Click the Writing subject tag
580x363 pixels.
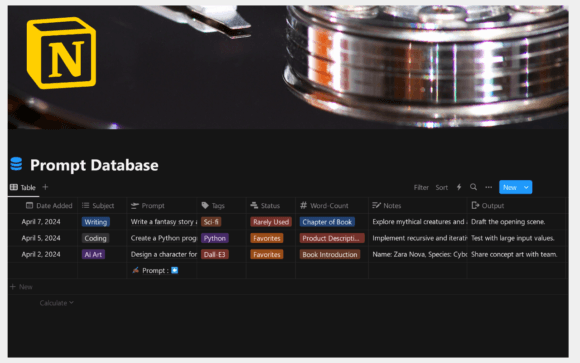point(95,222)
